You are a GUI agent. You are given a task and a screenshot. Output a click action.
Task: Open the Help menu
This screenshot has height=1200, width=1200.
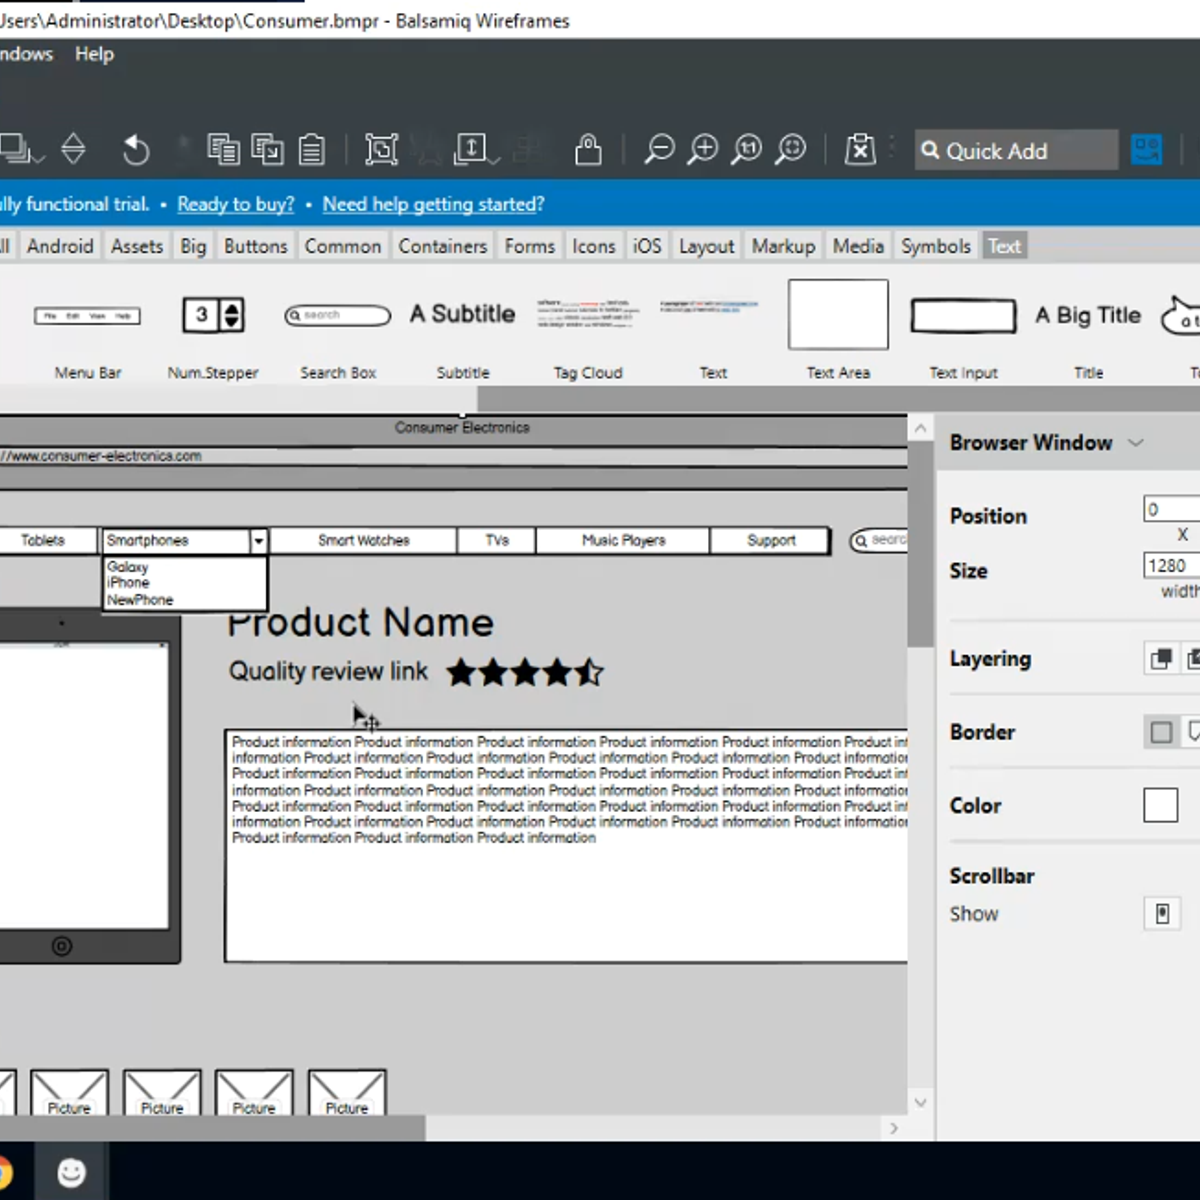pyautogui.click(x=94, y=54)
